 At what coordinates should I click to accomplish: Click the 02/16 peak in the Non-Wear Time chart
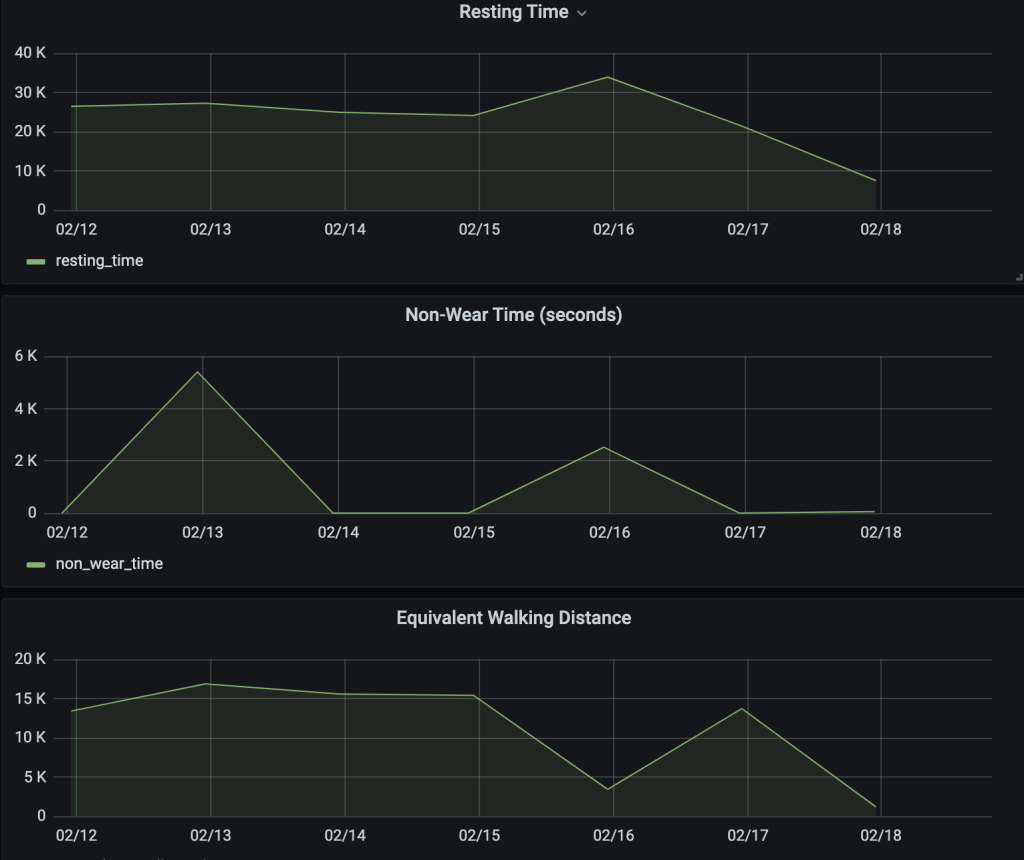(604, 447)
